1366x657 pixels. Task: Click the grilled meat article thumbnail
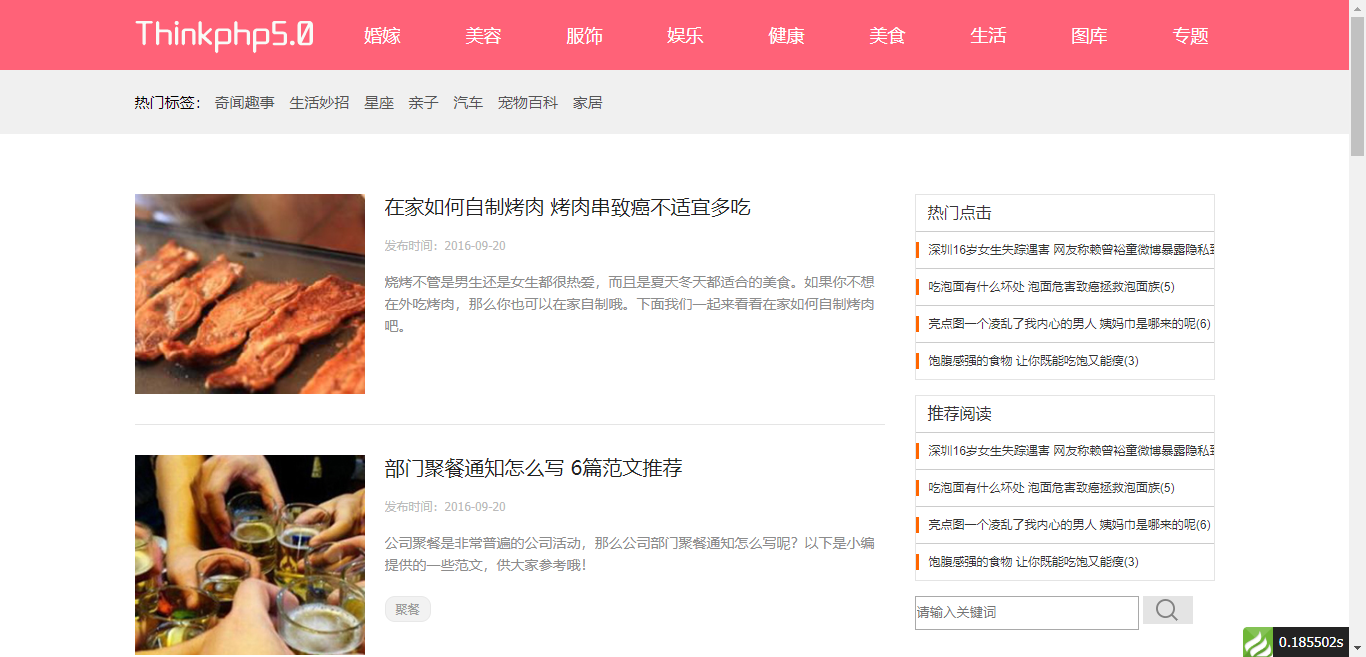pos(250,294)
